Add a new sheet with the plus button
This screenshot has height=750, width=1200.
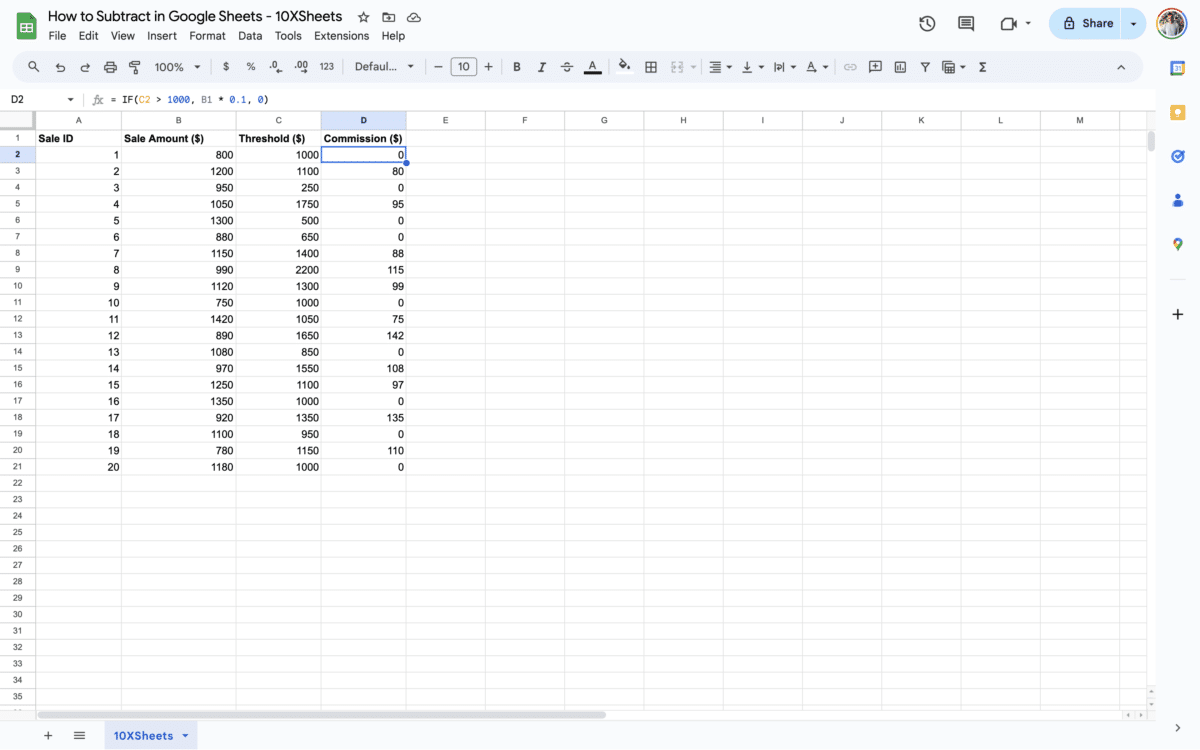click(47, 735)
